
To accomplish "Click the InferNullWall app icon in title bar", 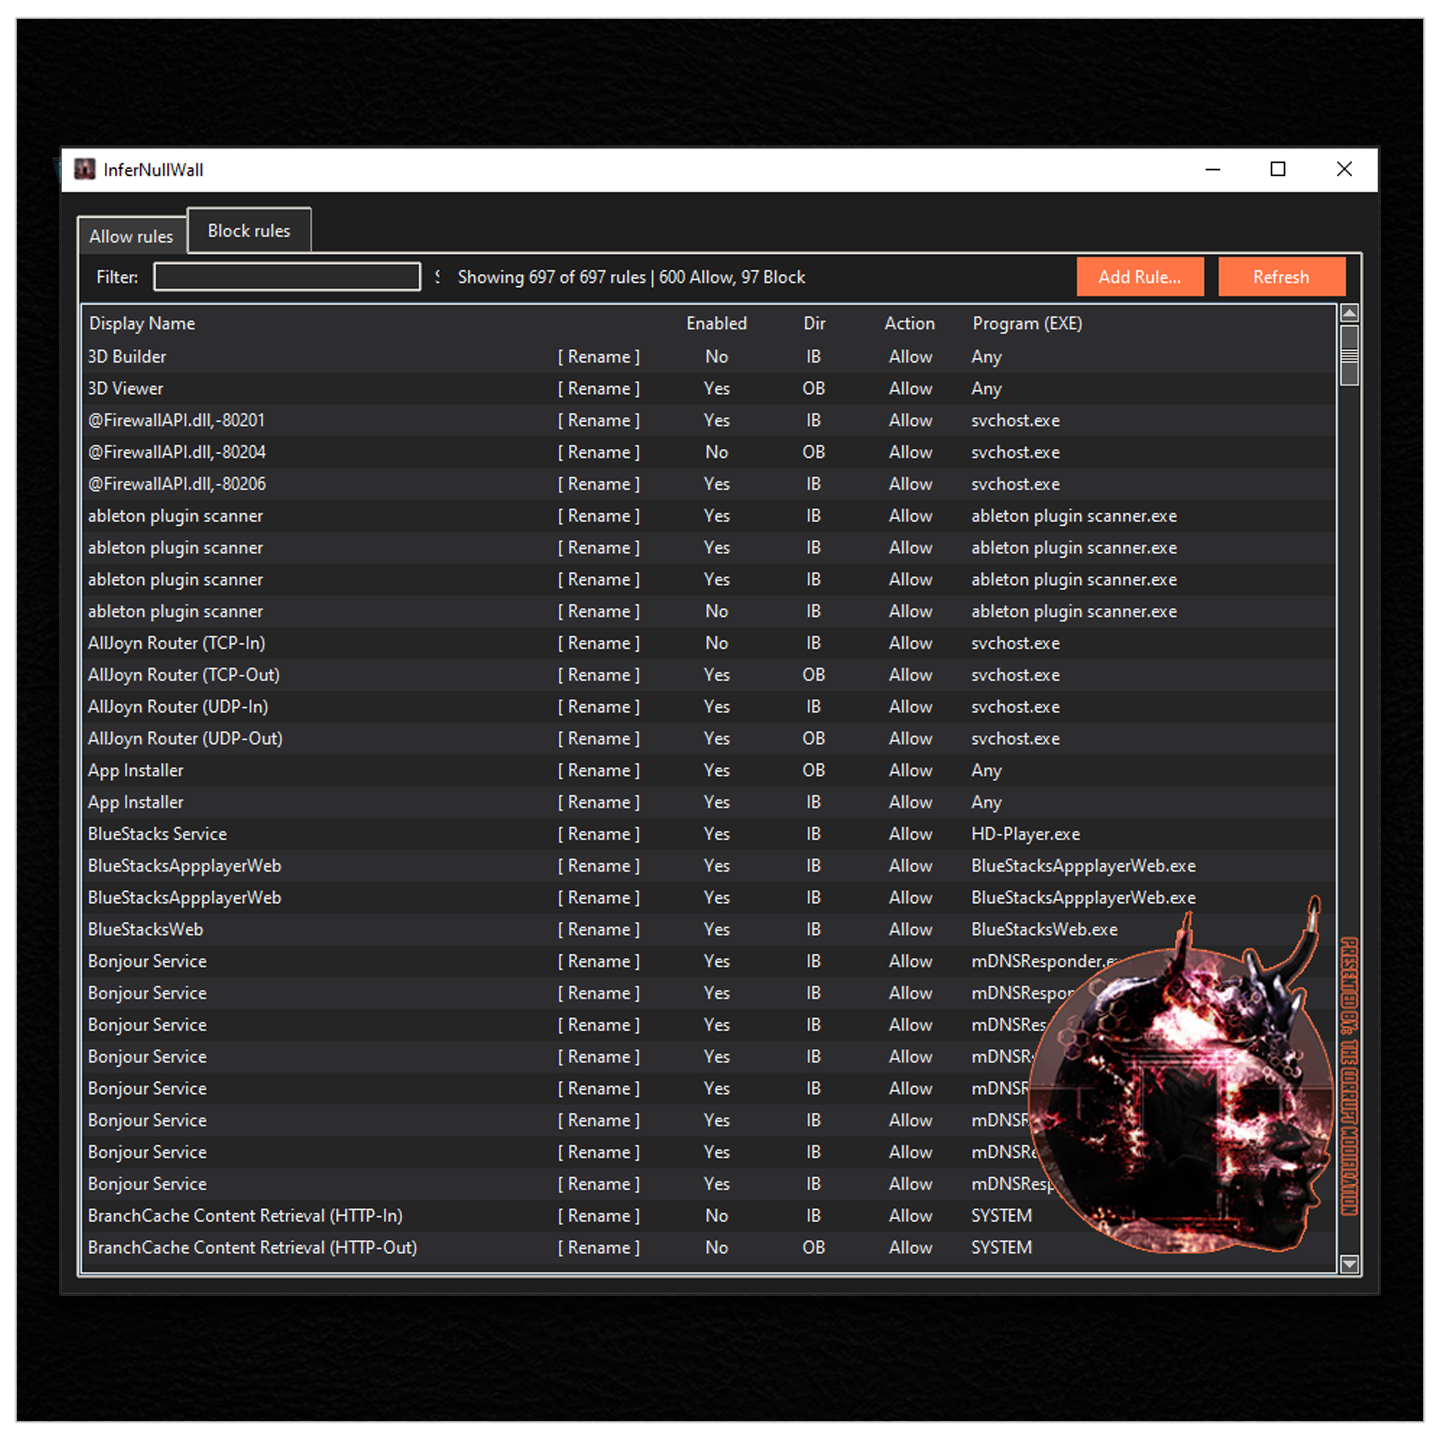I will 85,170.
